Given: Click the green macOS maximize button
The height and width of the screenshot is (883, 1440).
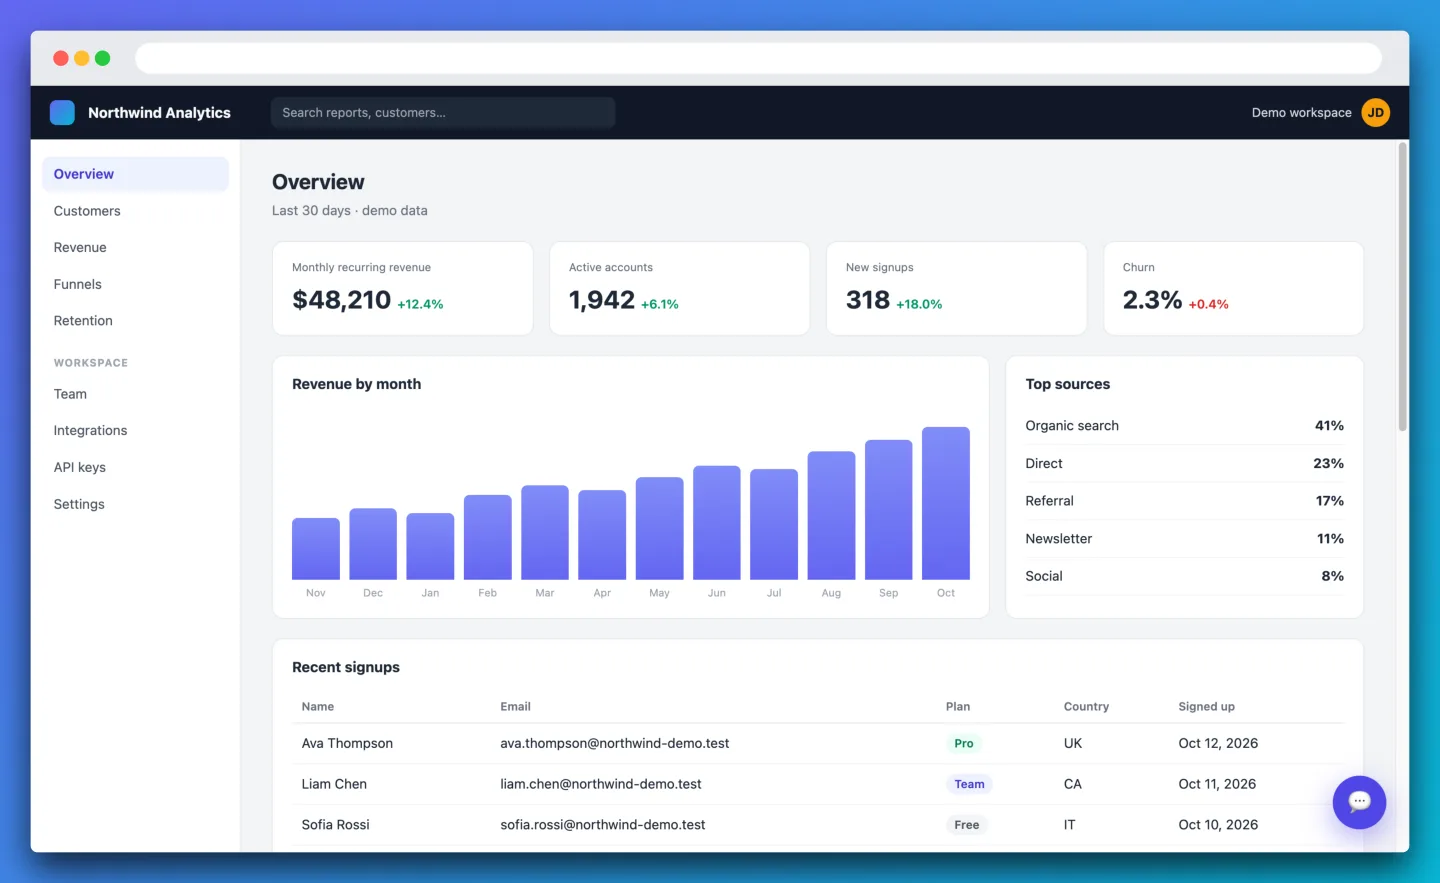Looking at the screenshot, I should pyautogui.click(x=102, y=58).
